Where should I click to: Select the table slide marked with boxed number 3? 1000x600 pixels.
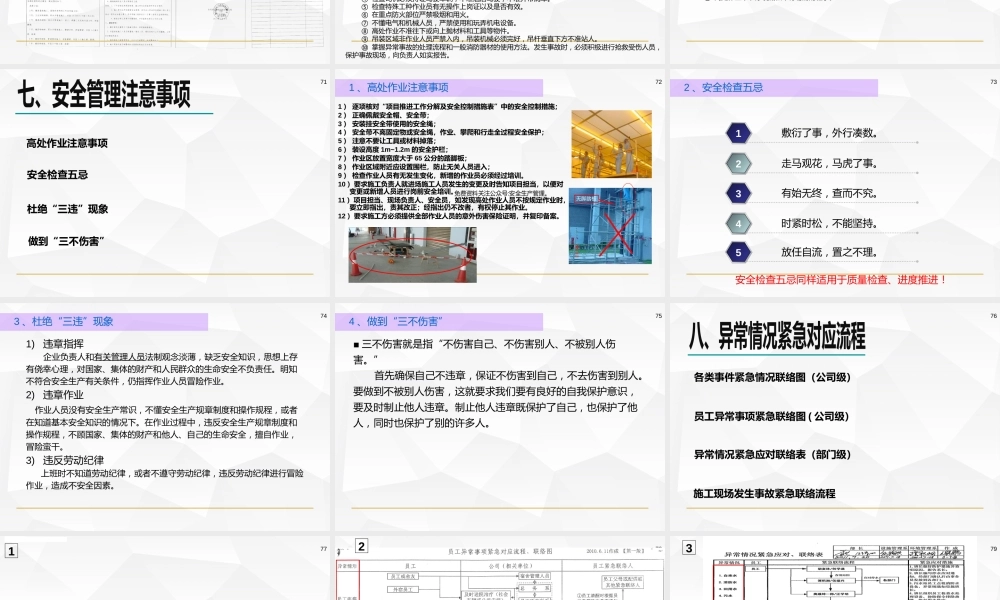[x=835, y=568]
